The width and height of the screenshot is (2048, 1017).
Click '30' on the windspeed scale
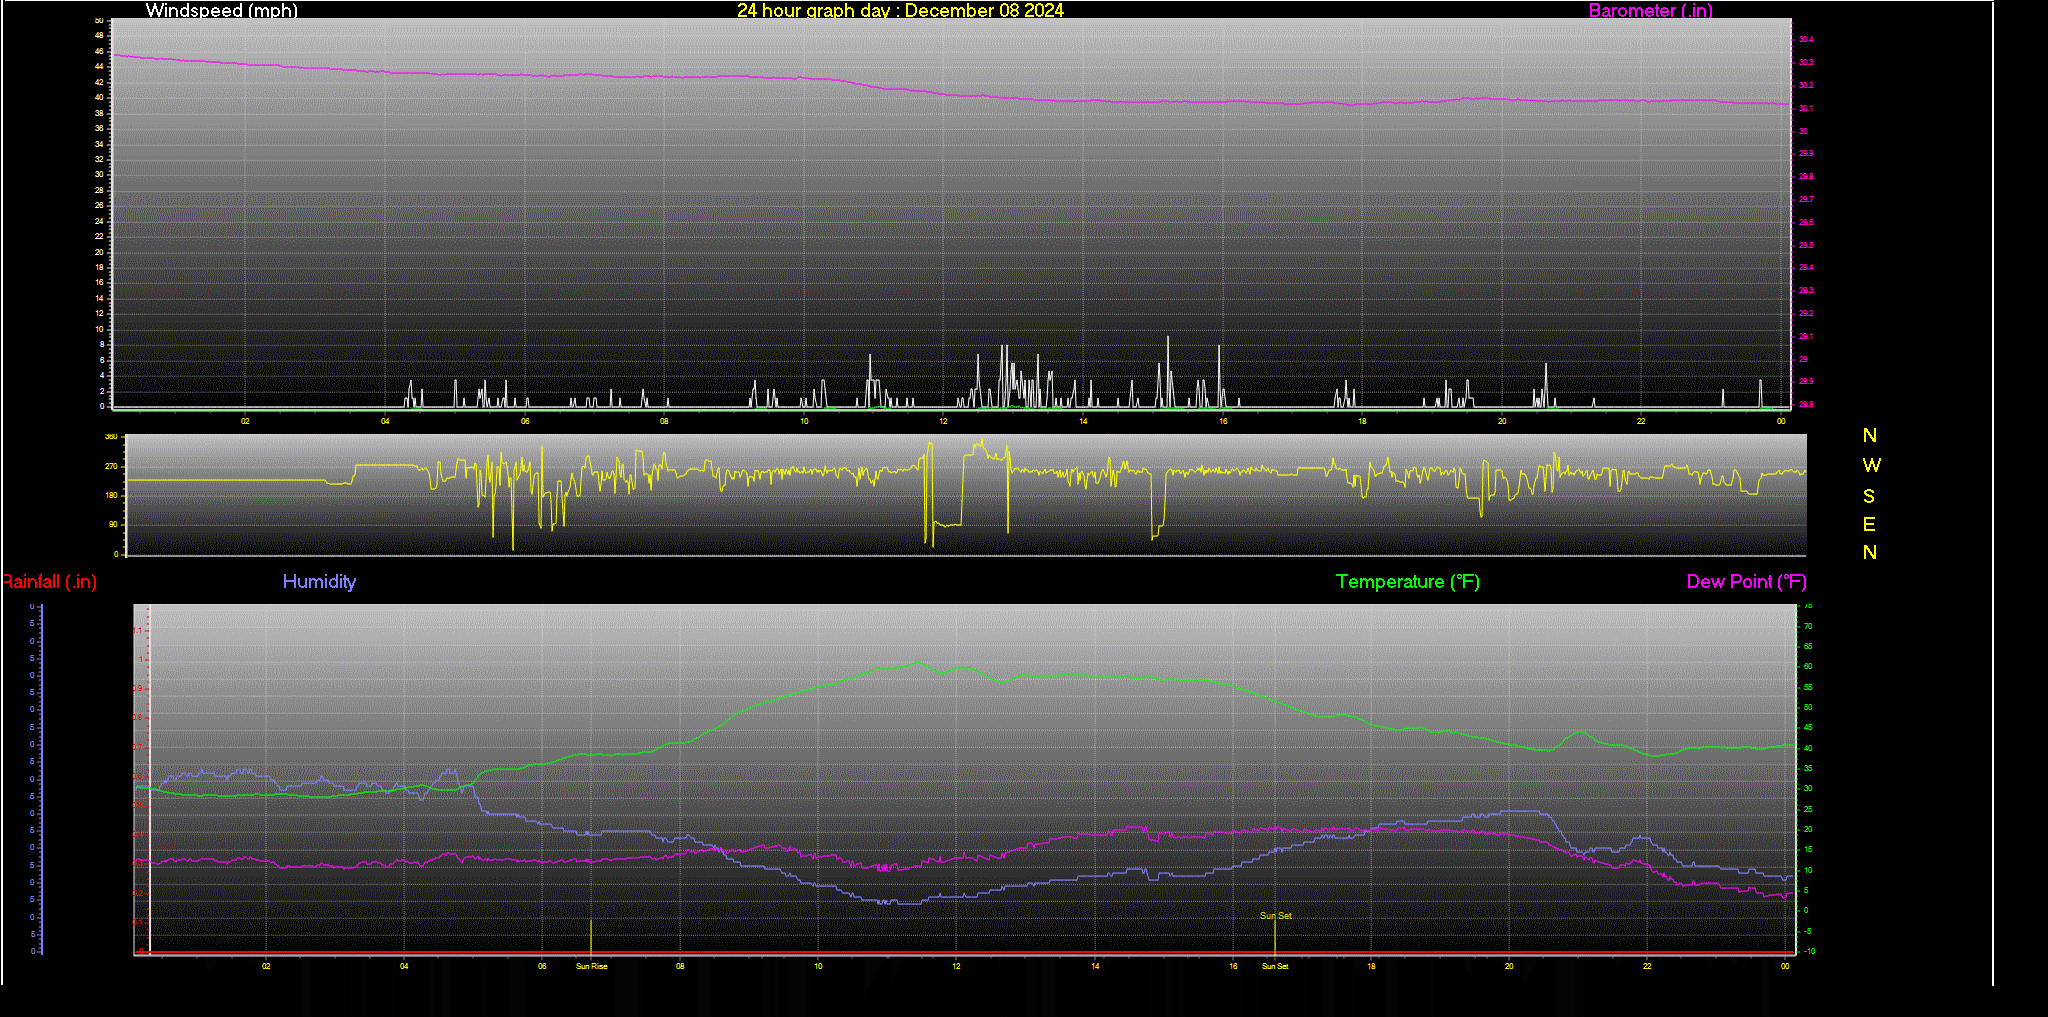pos(99,175)
